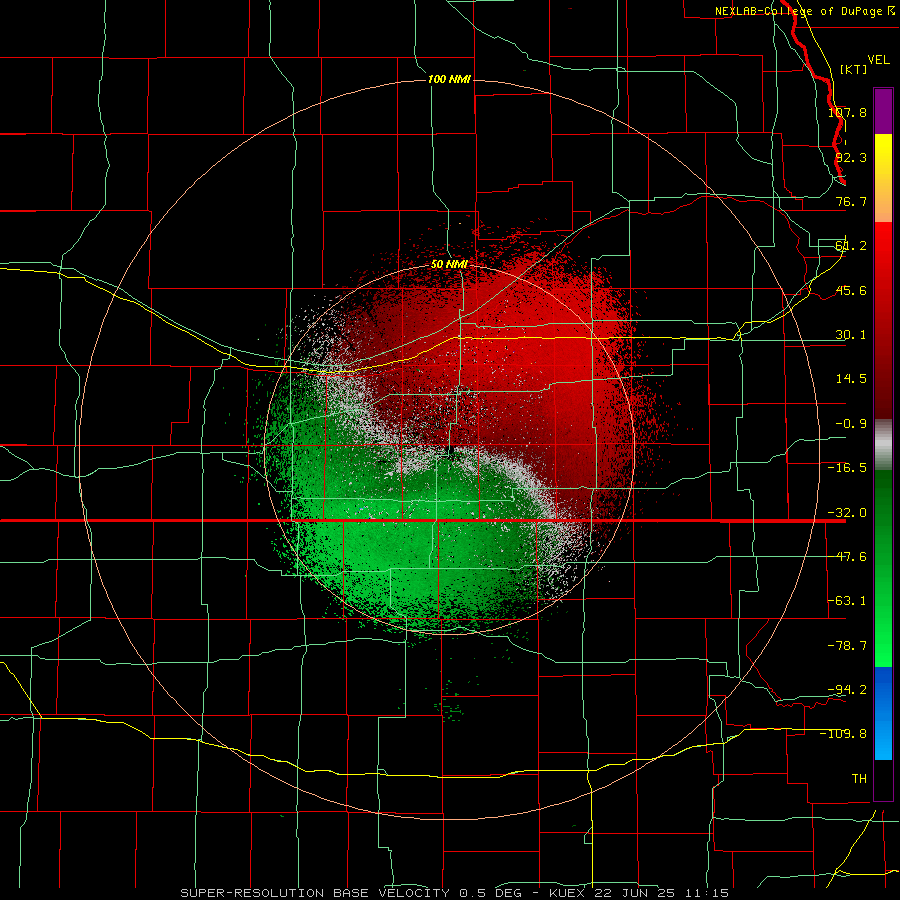Pick the dark TH band at color bar bottom
Viewport: 900px width, 900px height.
[883, 779]
